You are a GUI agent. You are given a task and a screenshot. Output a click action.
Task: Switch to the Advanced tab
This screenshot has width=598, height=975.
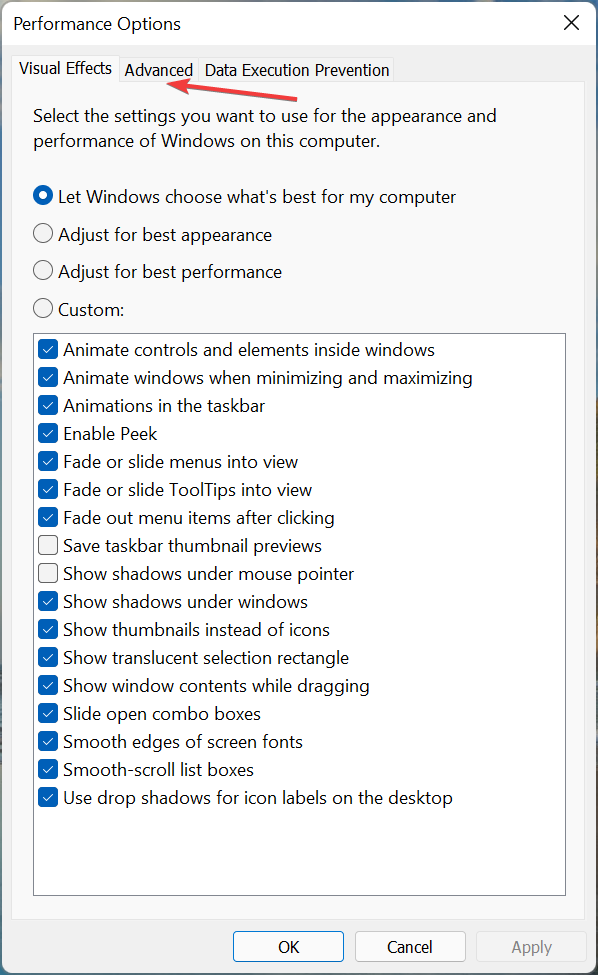158,70
